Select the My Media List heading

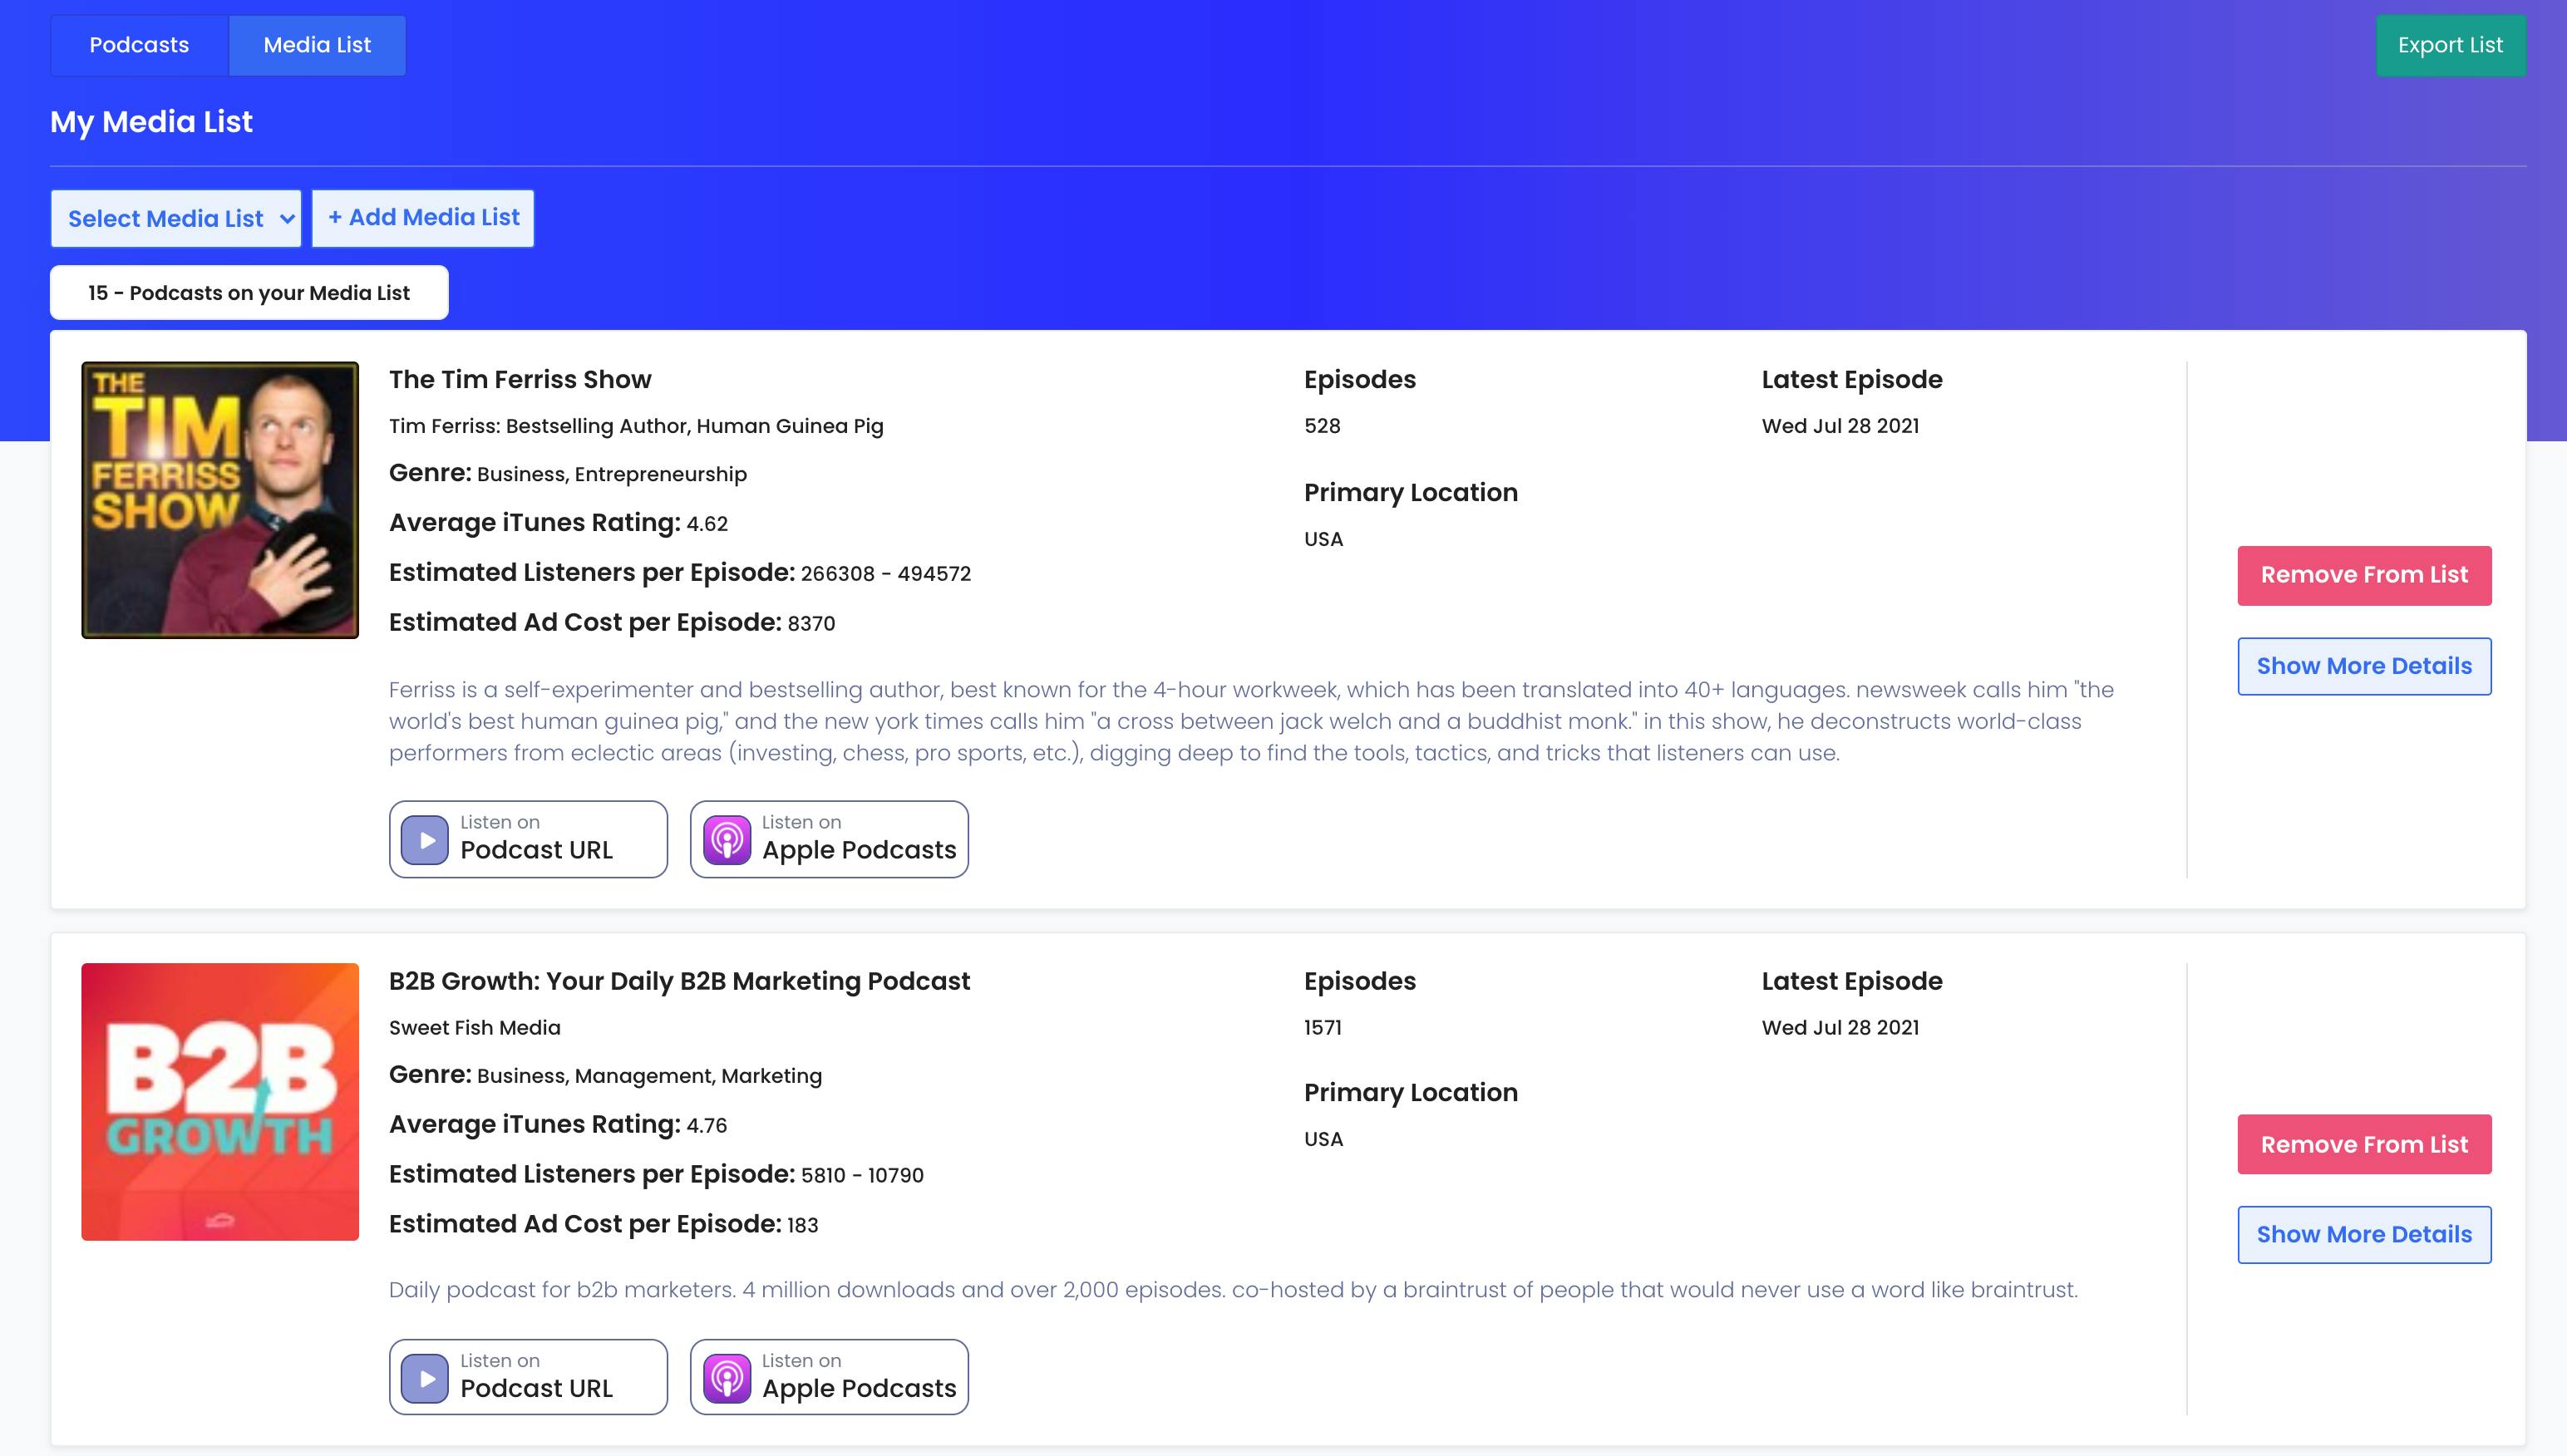[151, 122]
